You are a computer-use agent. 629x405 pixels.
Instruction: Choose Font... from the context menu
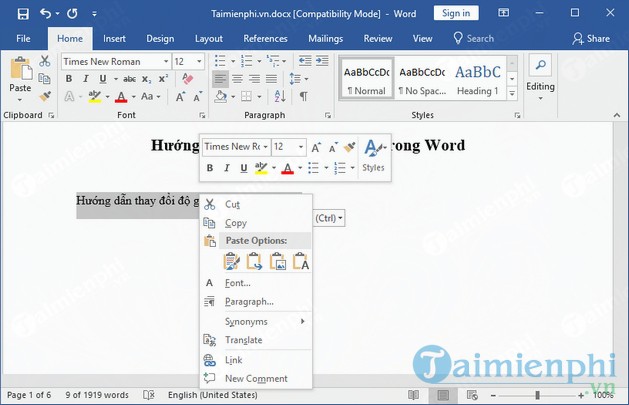(257, 283)
